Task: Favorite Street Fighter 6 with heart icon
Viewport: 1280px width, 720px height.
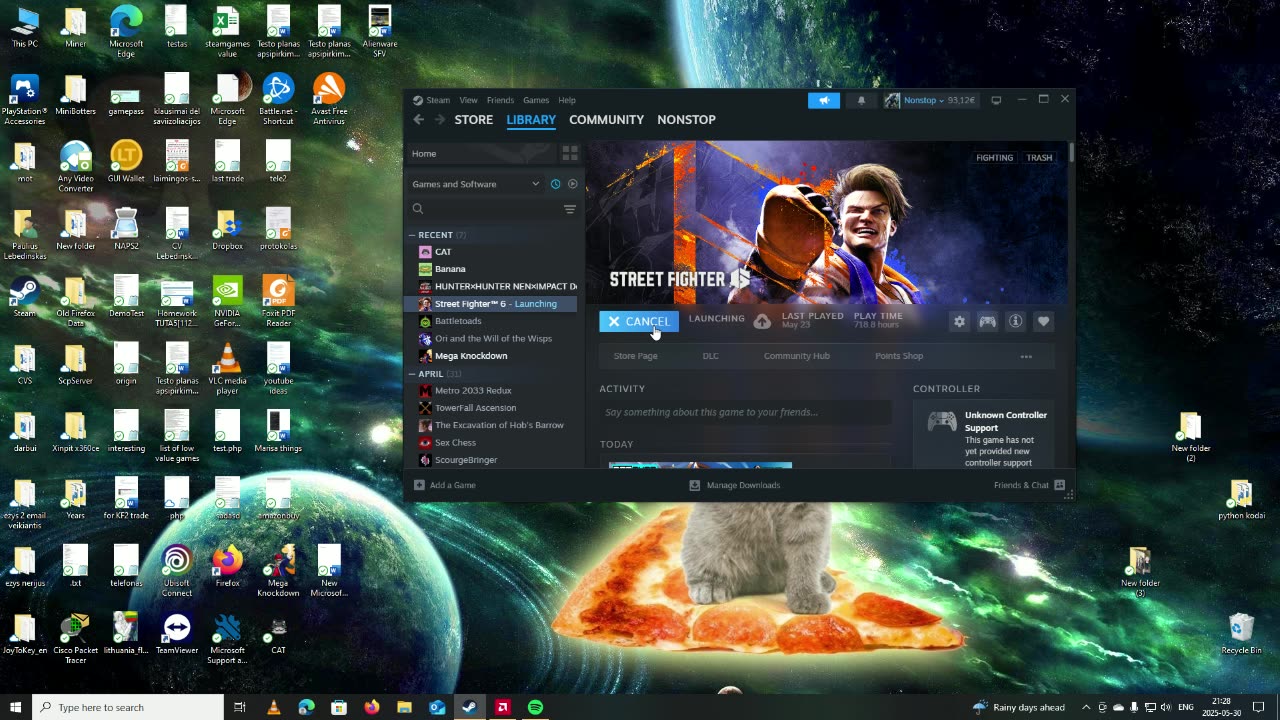Action: click(x=1043, y=321)
